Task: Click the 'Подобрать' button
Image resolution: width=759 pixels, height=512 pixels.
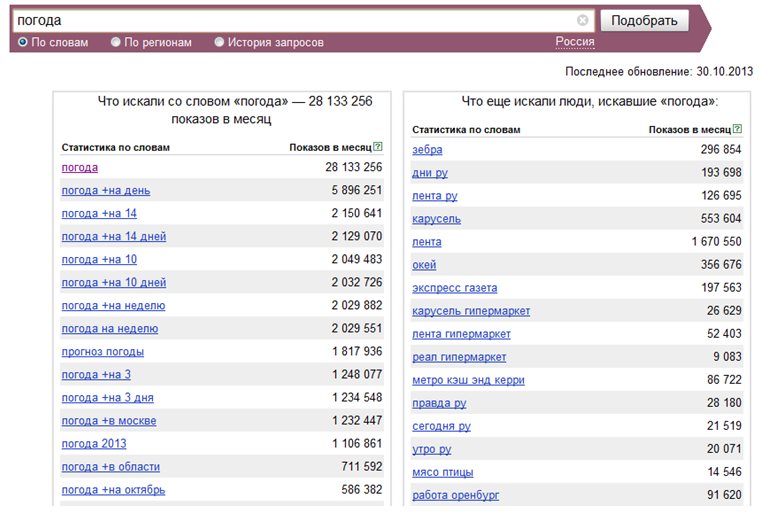Action: point(644,20)
